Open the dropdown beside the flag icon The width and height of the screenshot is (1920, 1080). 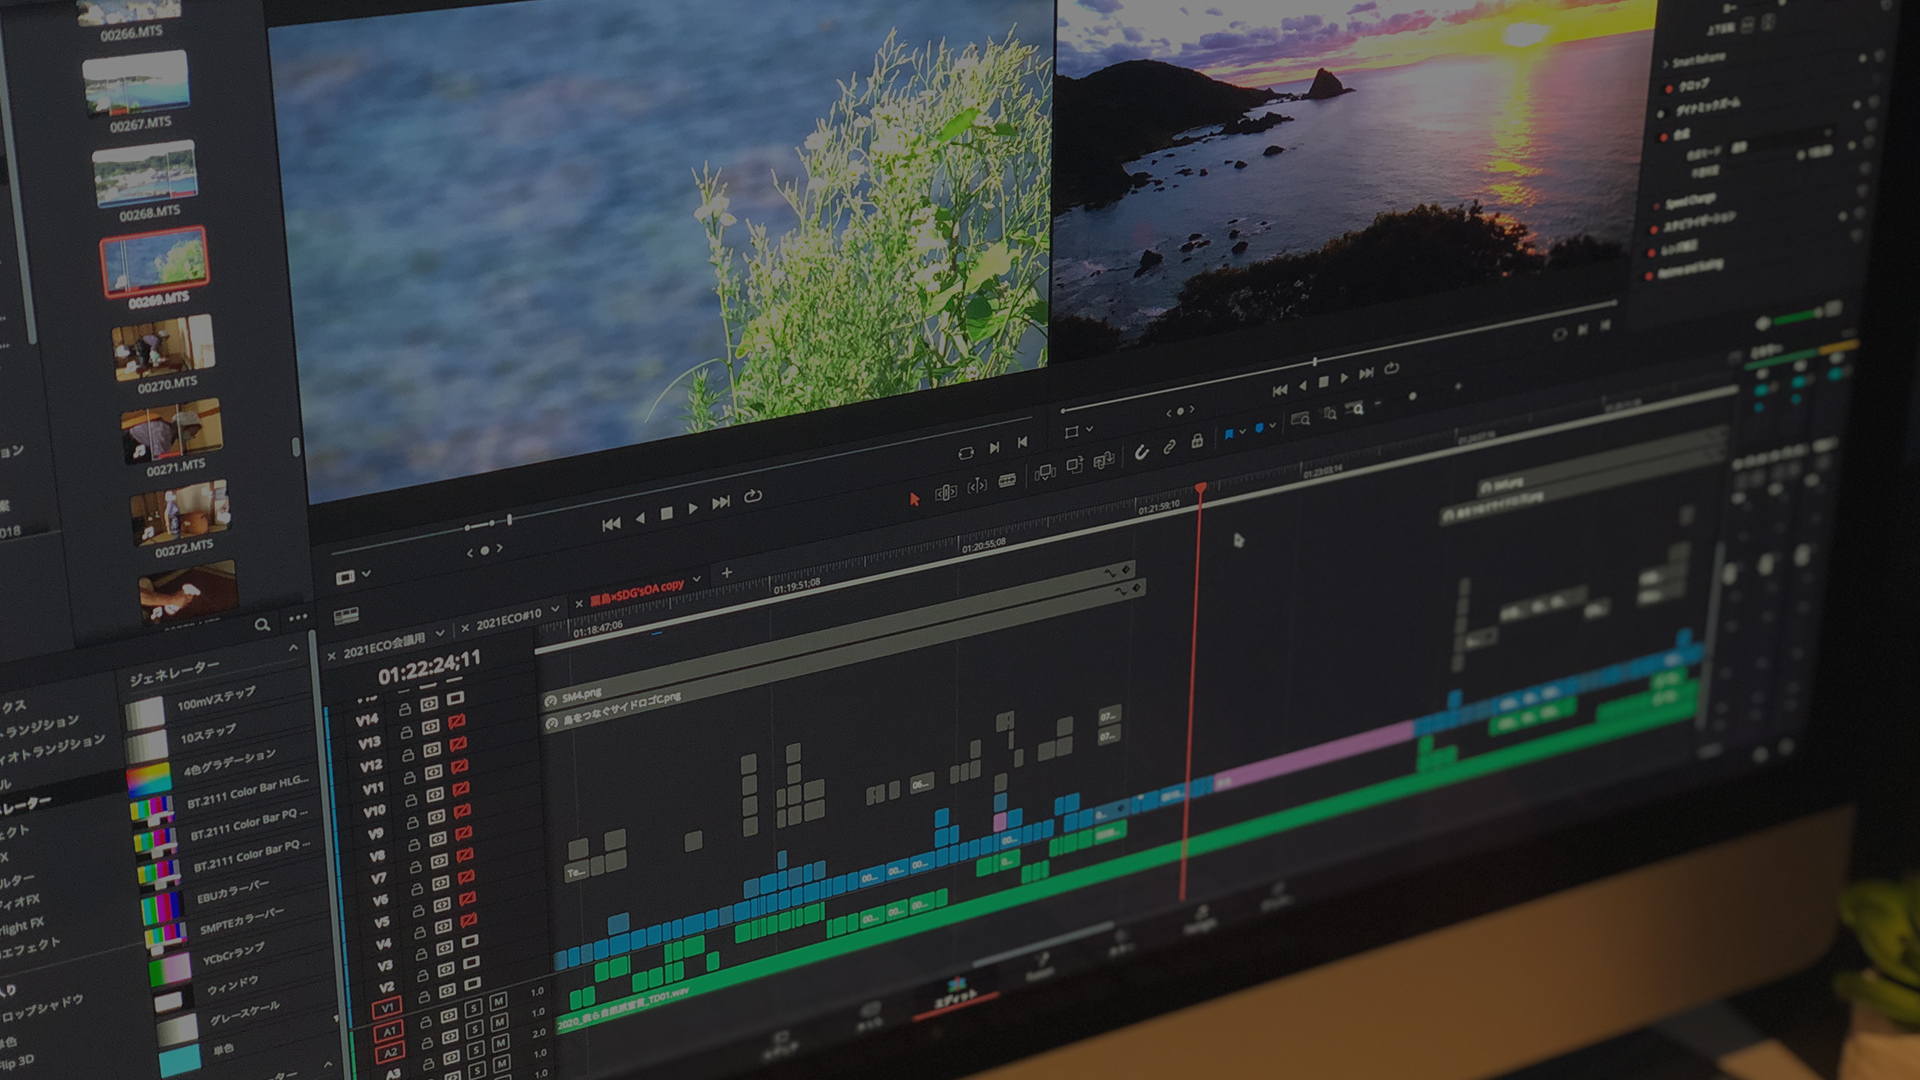1243,432
